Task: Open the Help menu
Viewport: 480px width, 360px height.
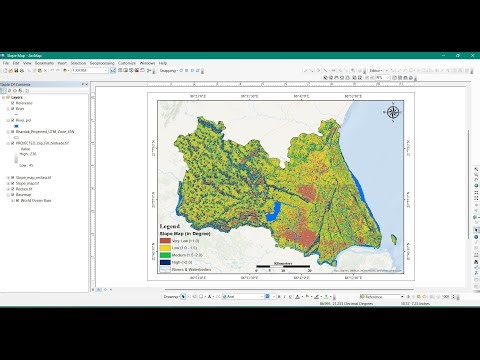Action: [x=163, y=63]
